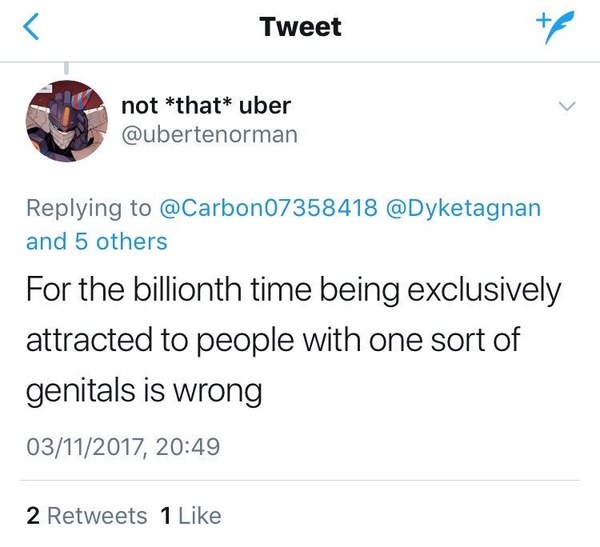Show the "and 5 others" recipients
The width and height of the screenshot is (600, 547).
[96, 241]
